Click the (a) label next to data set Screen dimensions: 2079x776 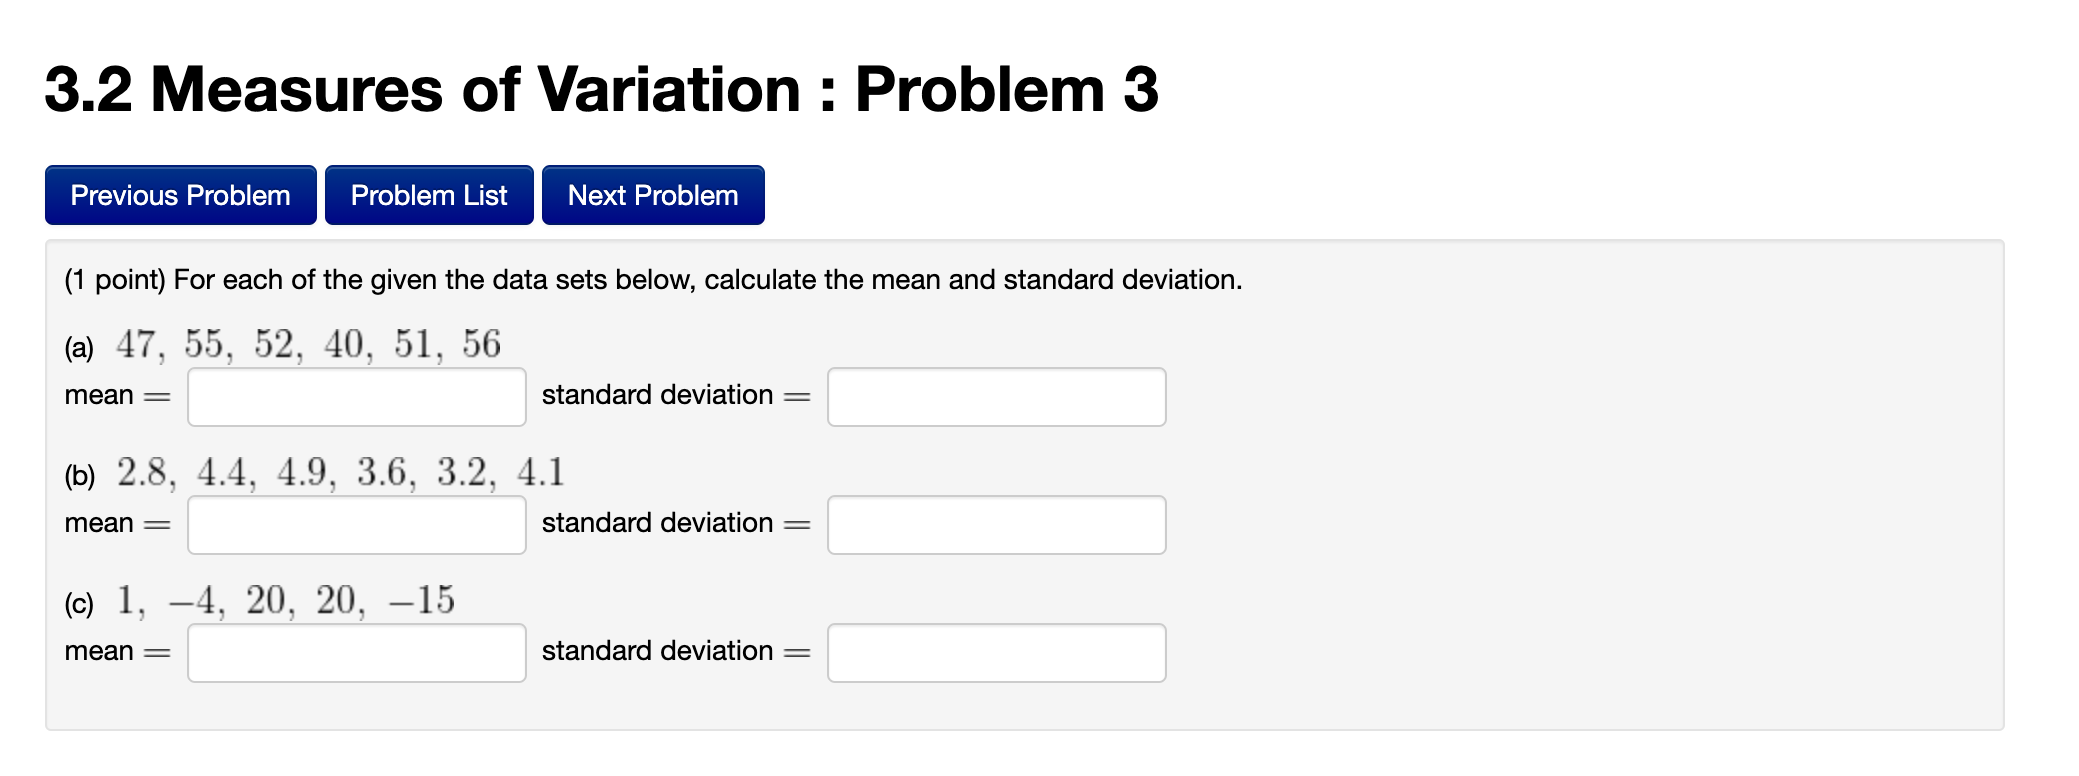click(79, 348)
